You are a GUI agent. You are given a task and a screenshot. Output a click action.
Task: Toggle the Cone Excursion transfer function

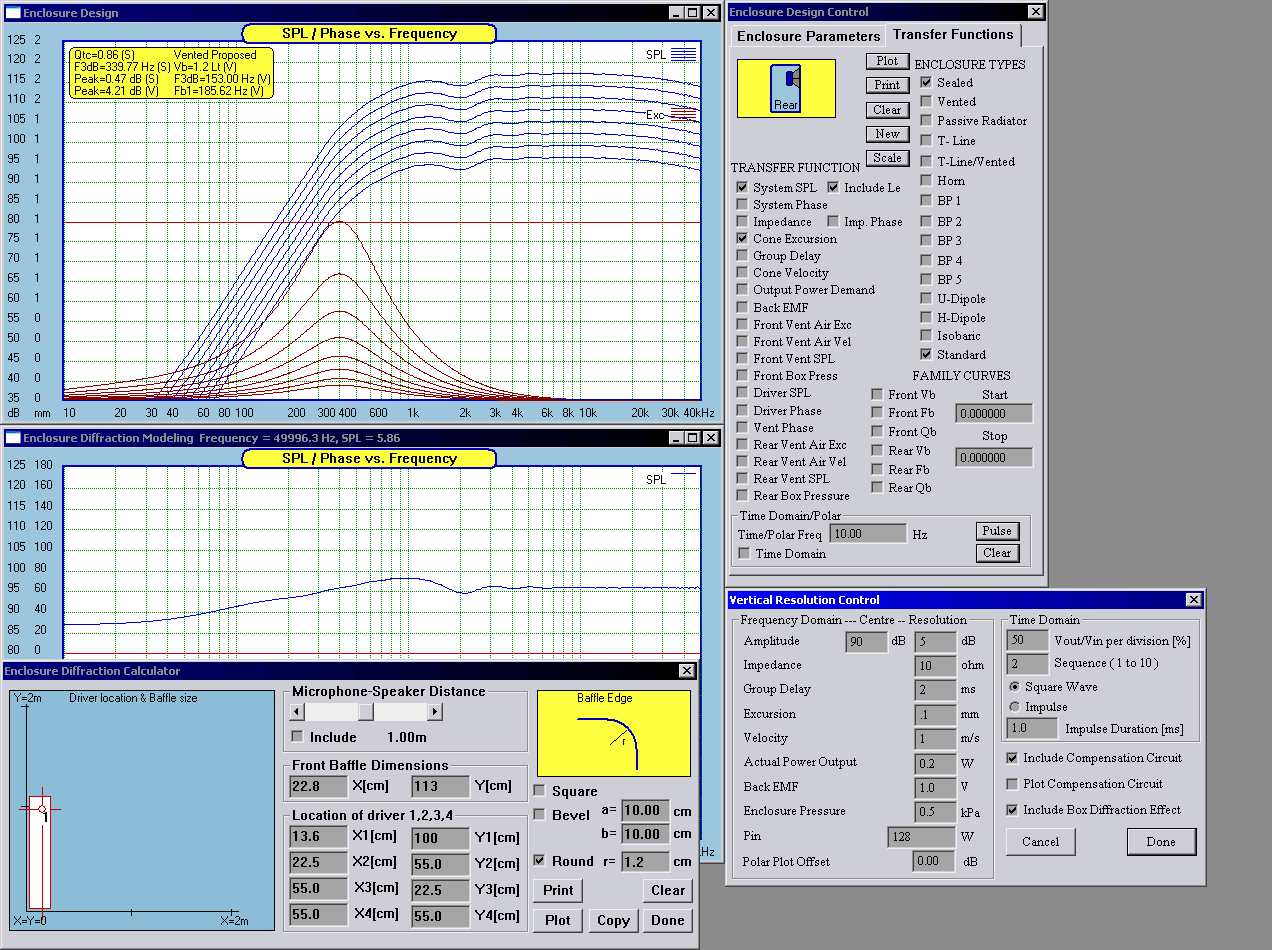742,239
